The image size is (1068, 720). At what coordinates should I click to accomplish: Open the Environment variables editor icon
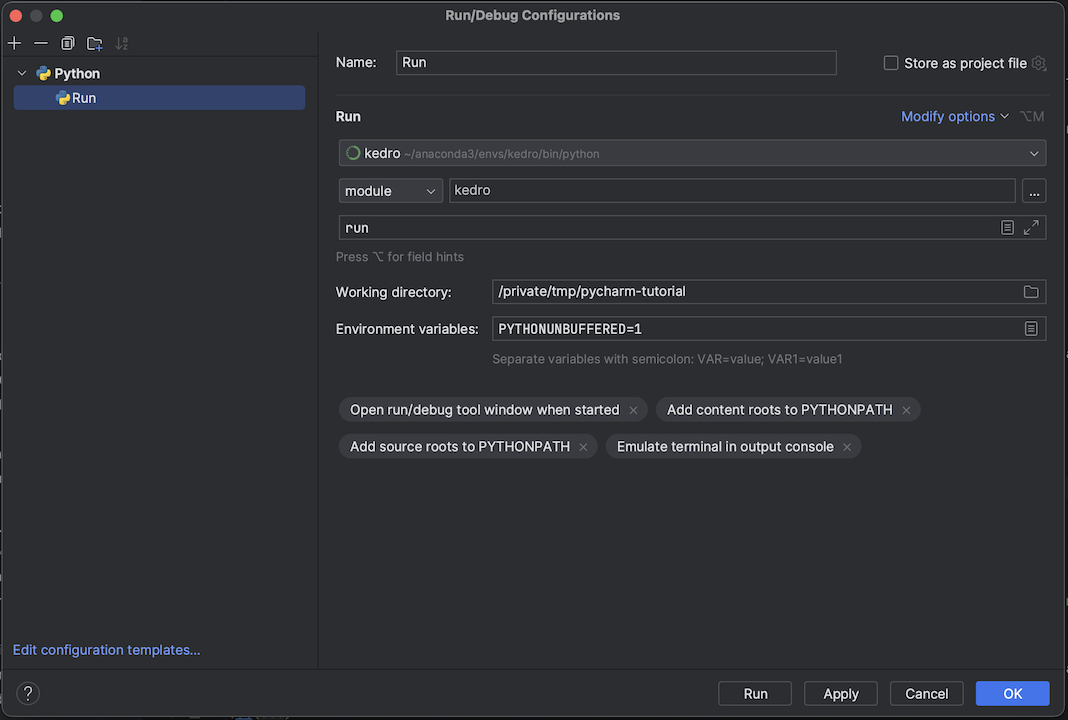tap(1030, 329)
